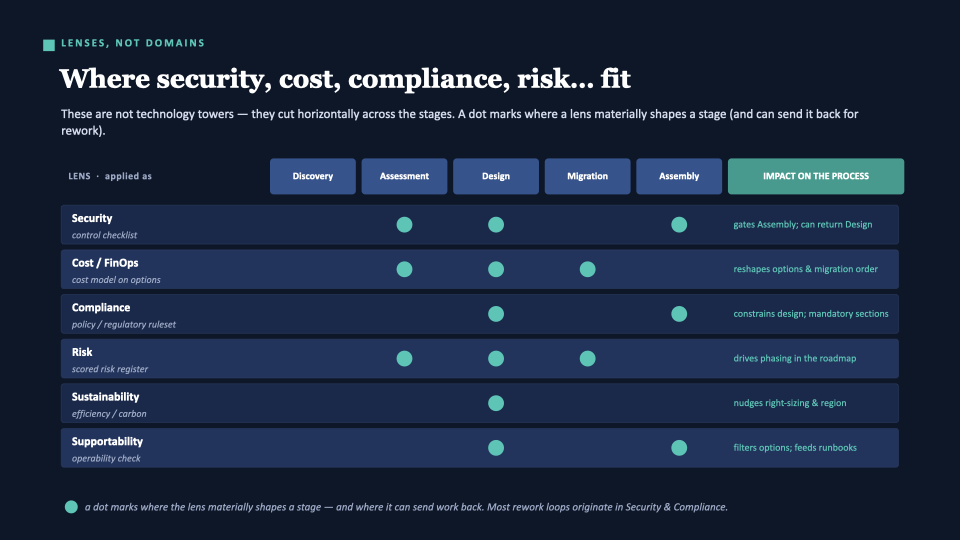
Task: Click 'drives phasing in the roadmap' text
Action: 795,359
